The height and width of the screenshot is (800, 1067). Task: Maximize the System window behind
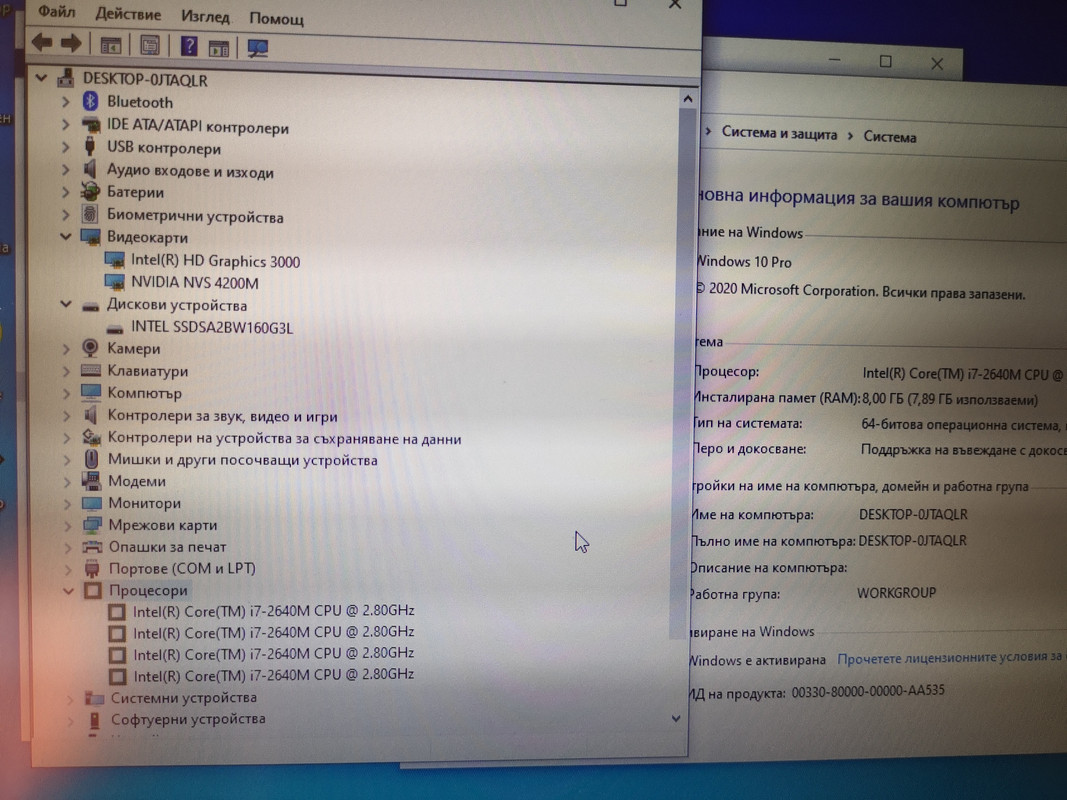point(885,62)
